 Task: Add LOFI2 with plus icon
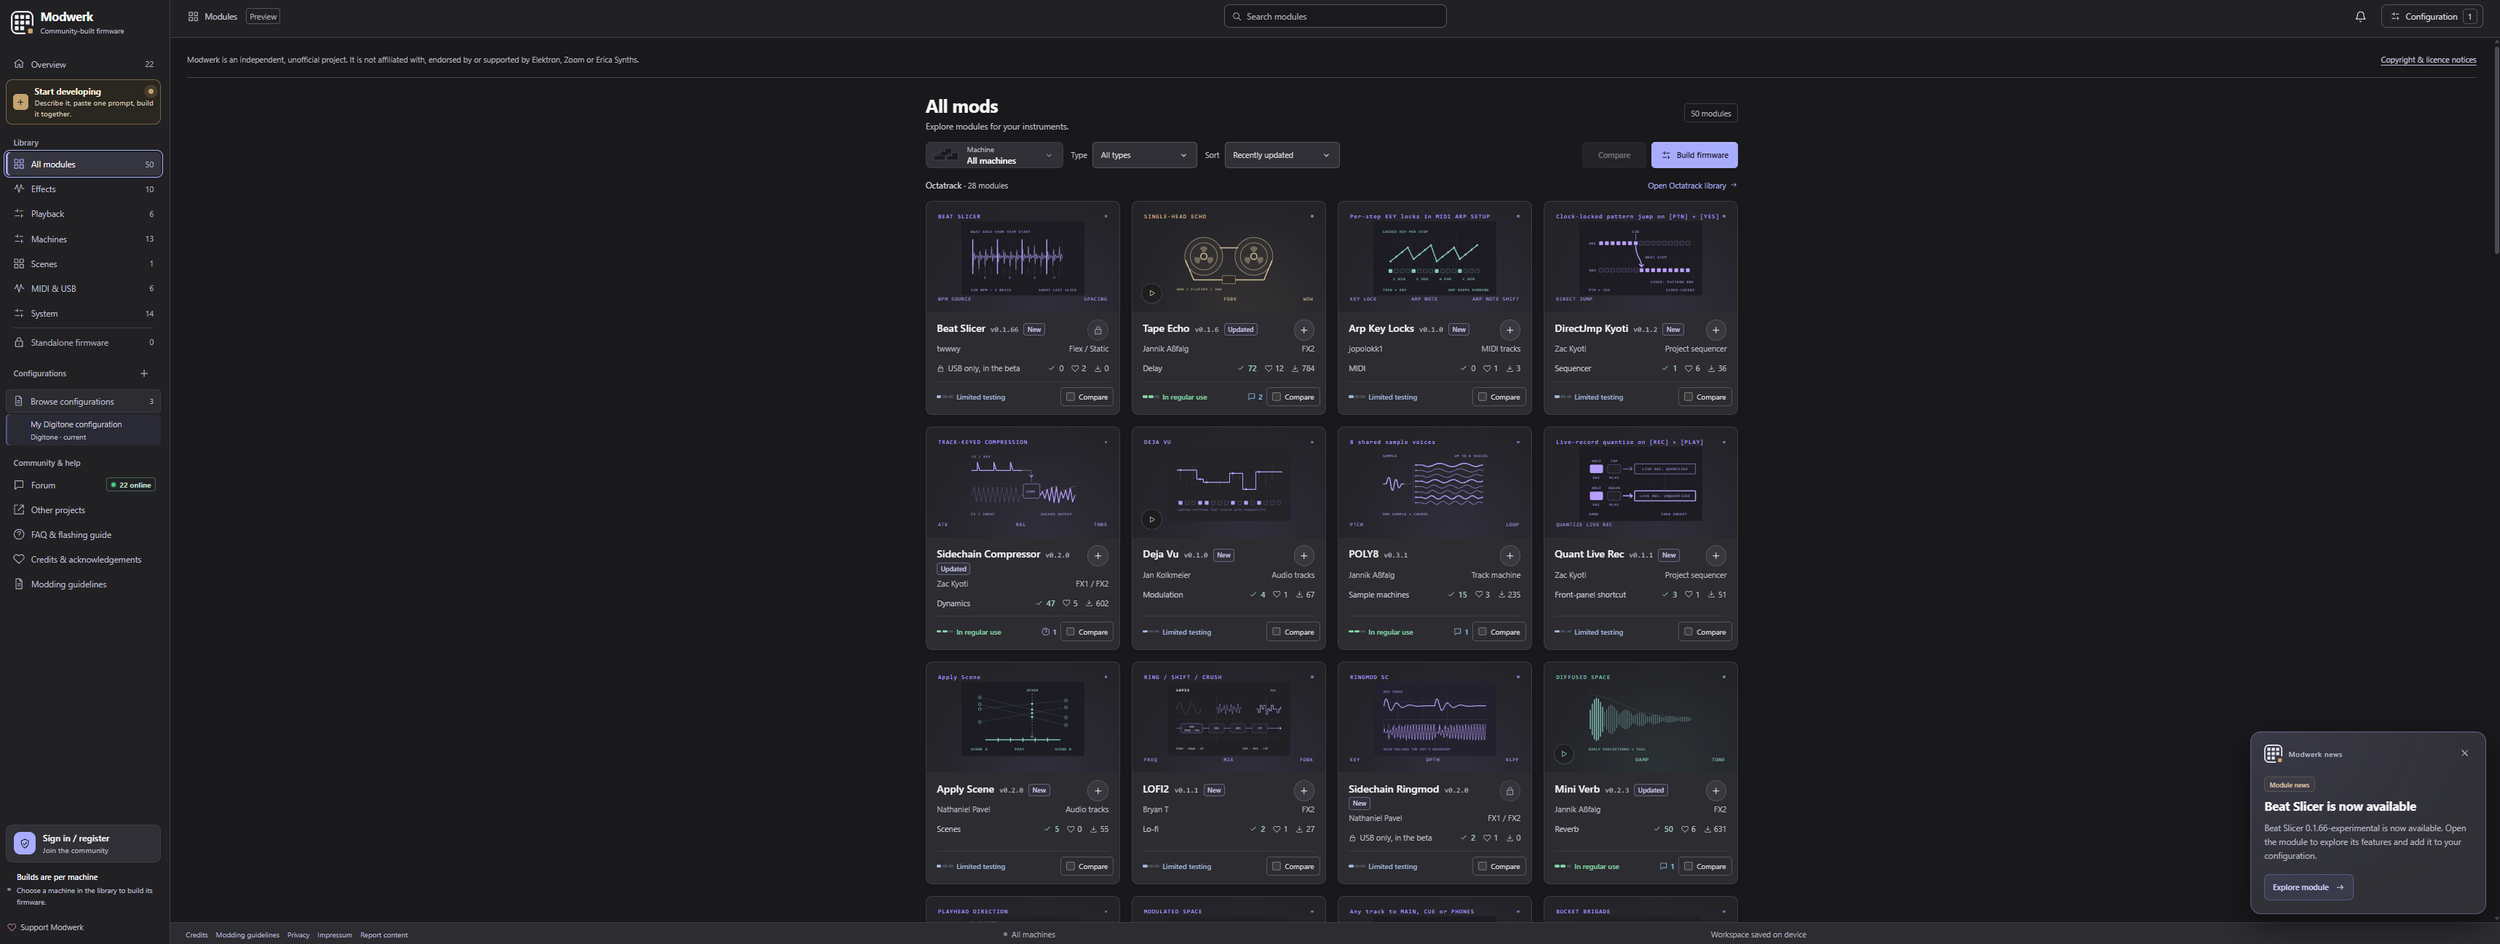(1303, 790)
